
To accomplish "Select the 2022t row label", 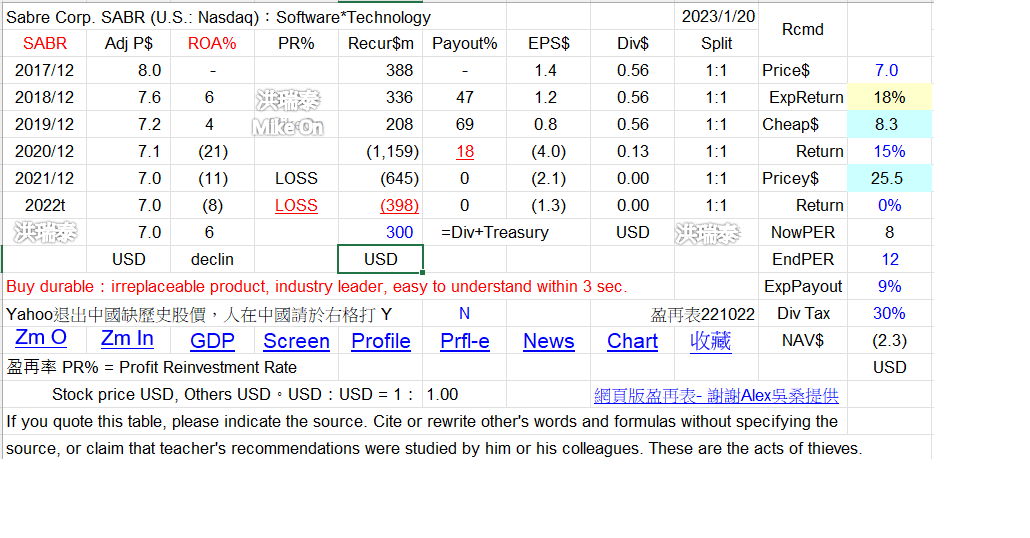I will point(45,206).
